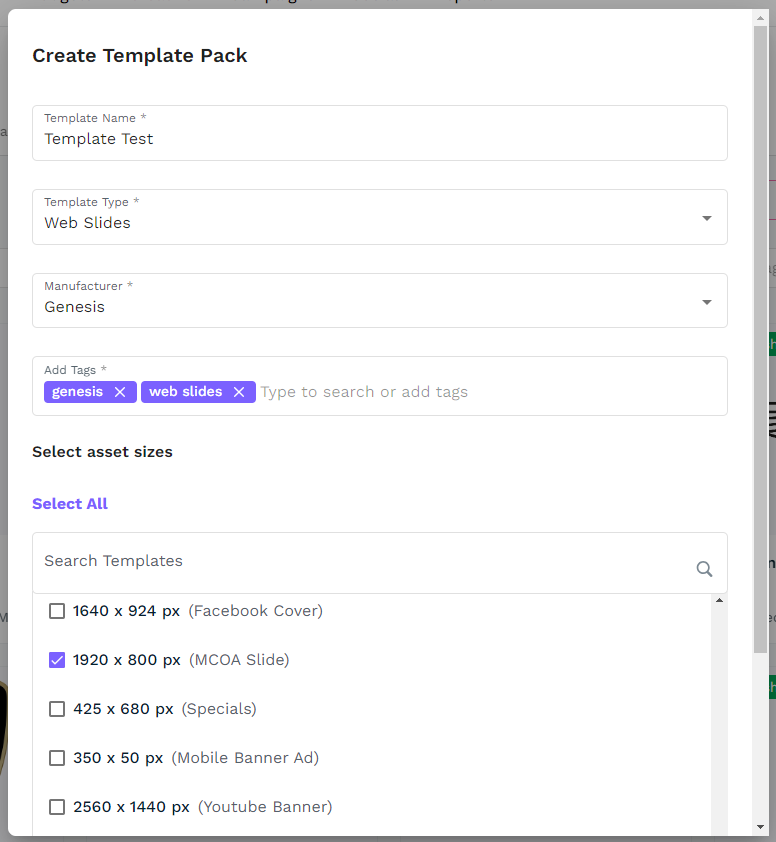Viewport: 776px width, 842px height.
Task: Click the modal scrollbar down arrow
Action: (760, 828)
